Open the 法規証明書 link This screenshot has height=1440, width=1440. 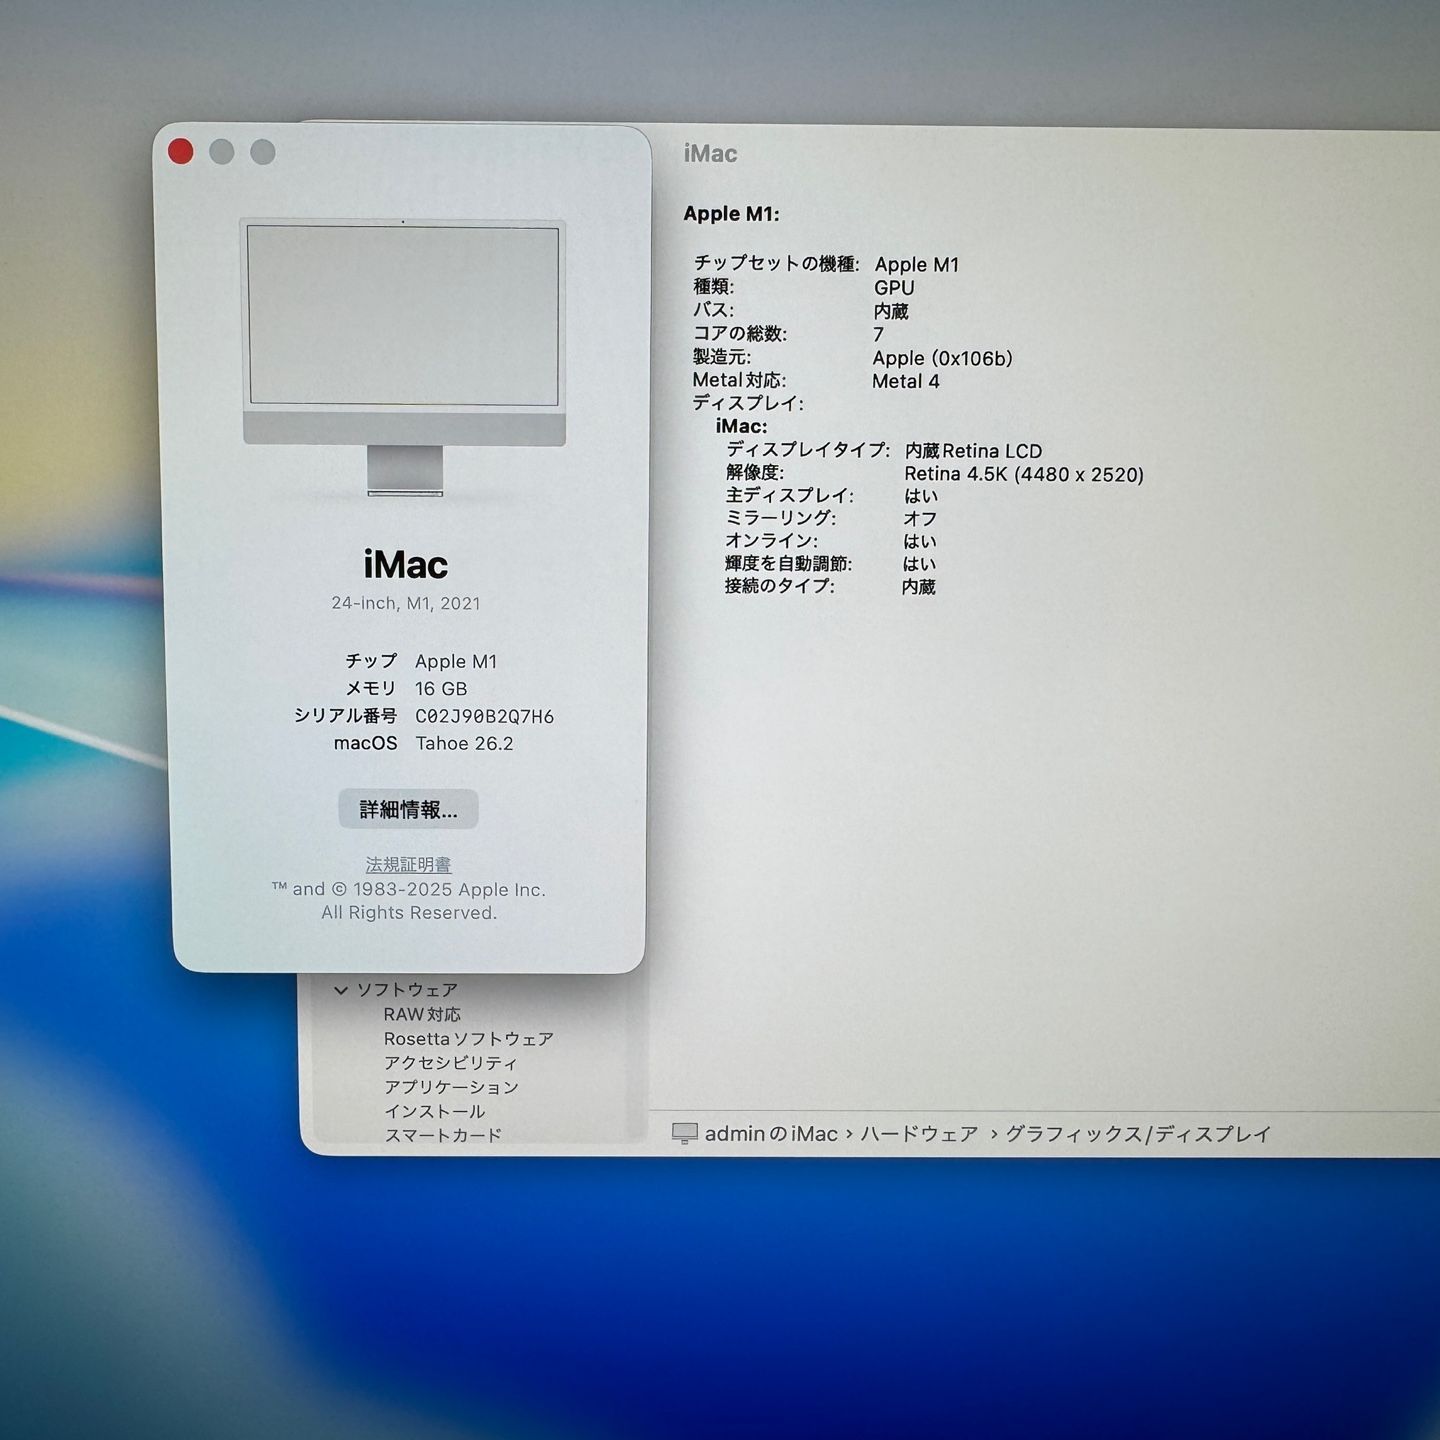tap(408, 864)
